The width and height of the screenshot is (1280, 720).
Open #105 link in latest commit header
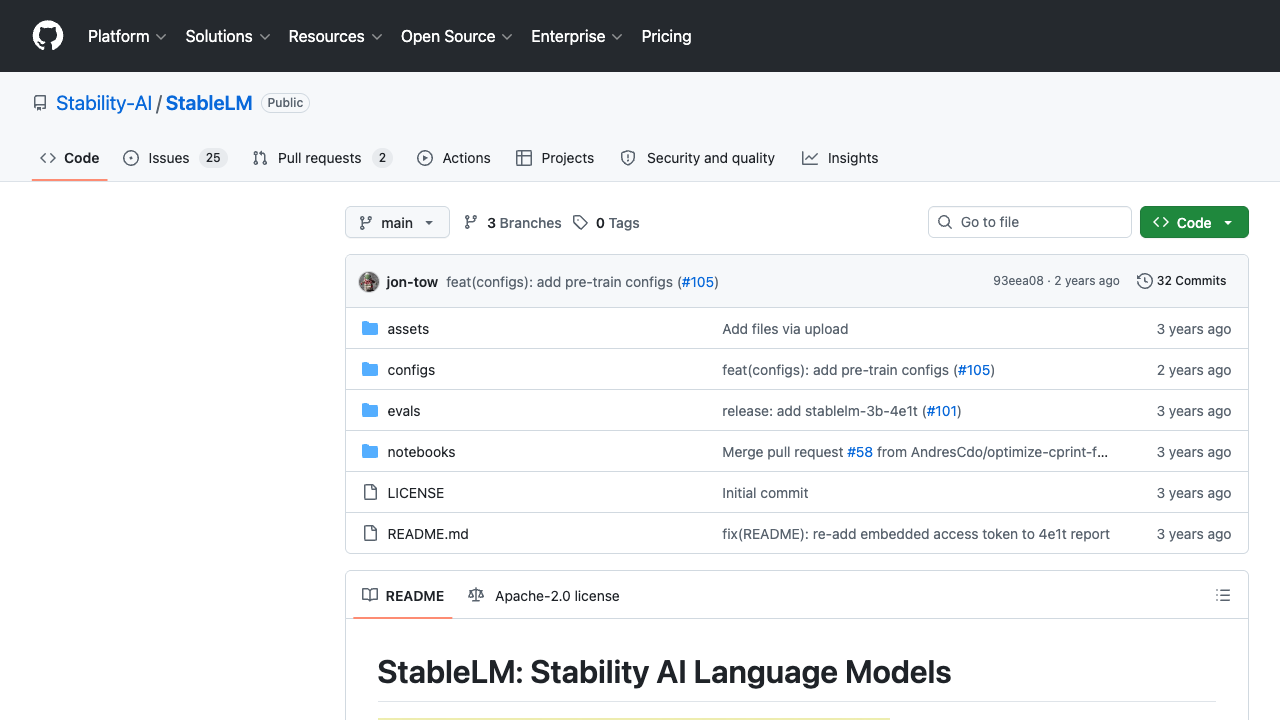point(698,282)
